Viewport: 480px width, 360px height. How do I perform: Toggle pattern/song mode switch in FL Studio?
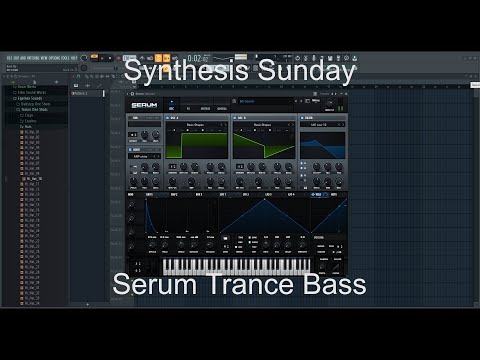coord(94,58)
